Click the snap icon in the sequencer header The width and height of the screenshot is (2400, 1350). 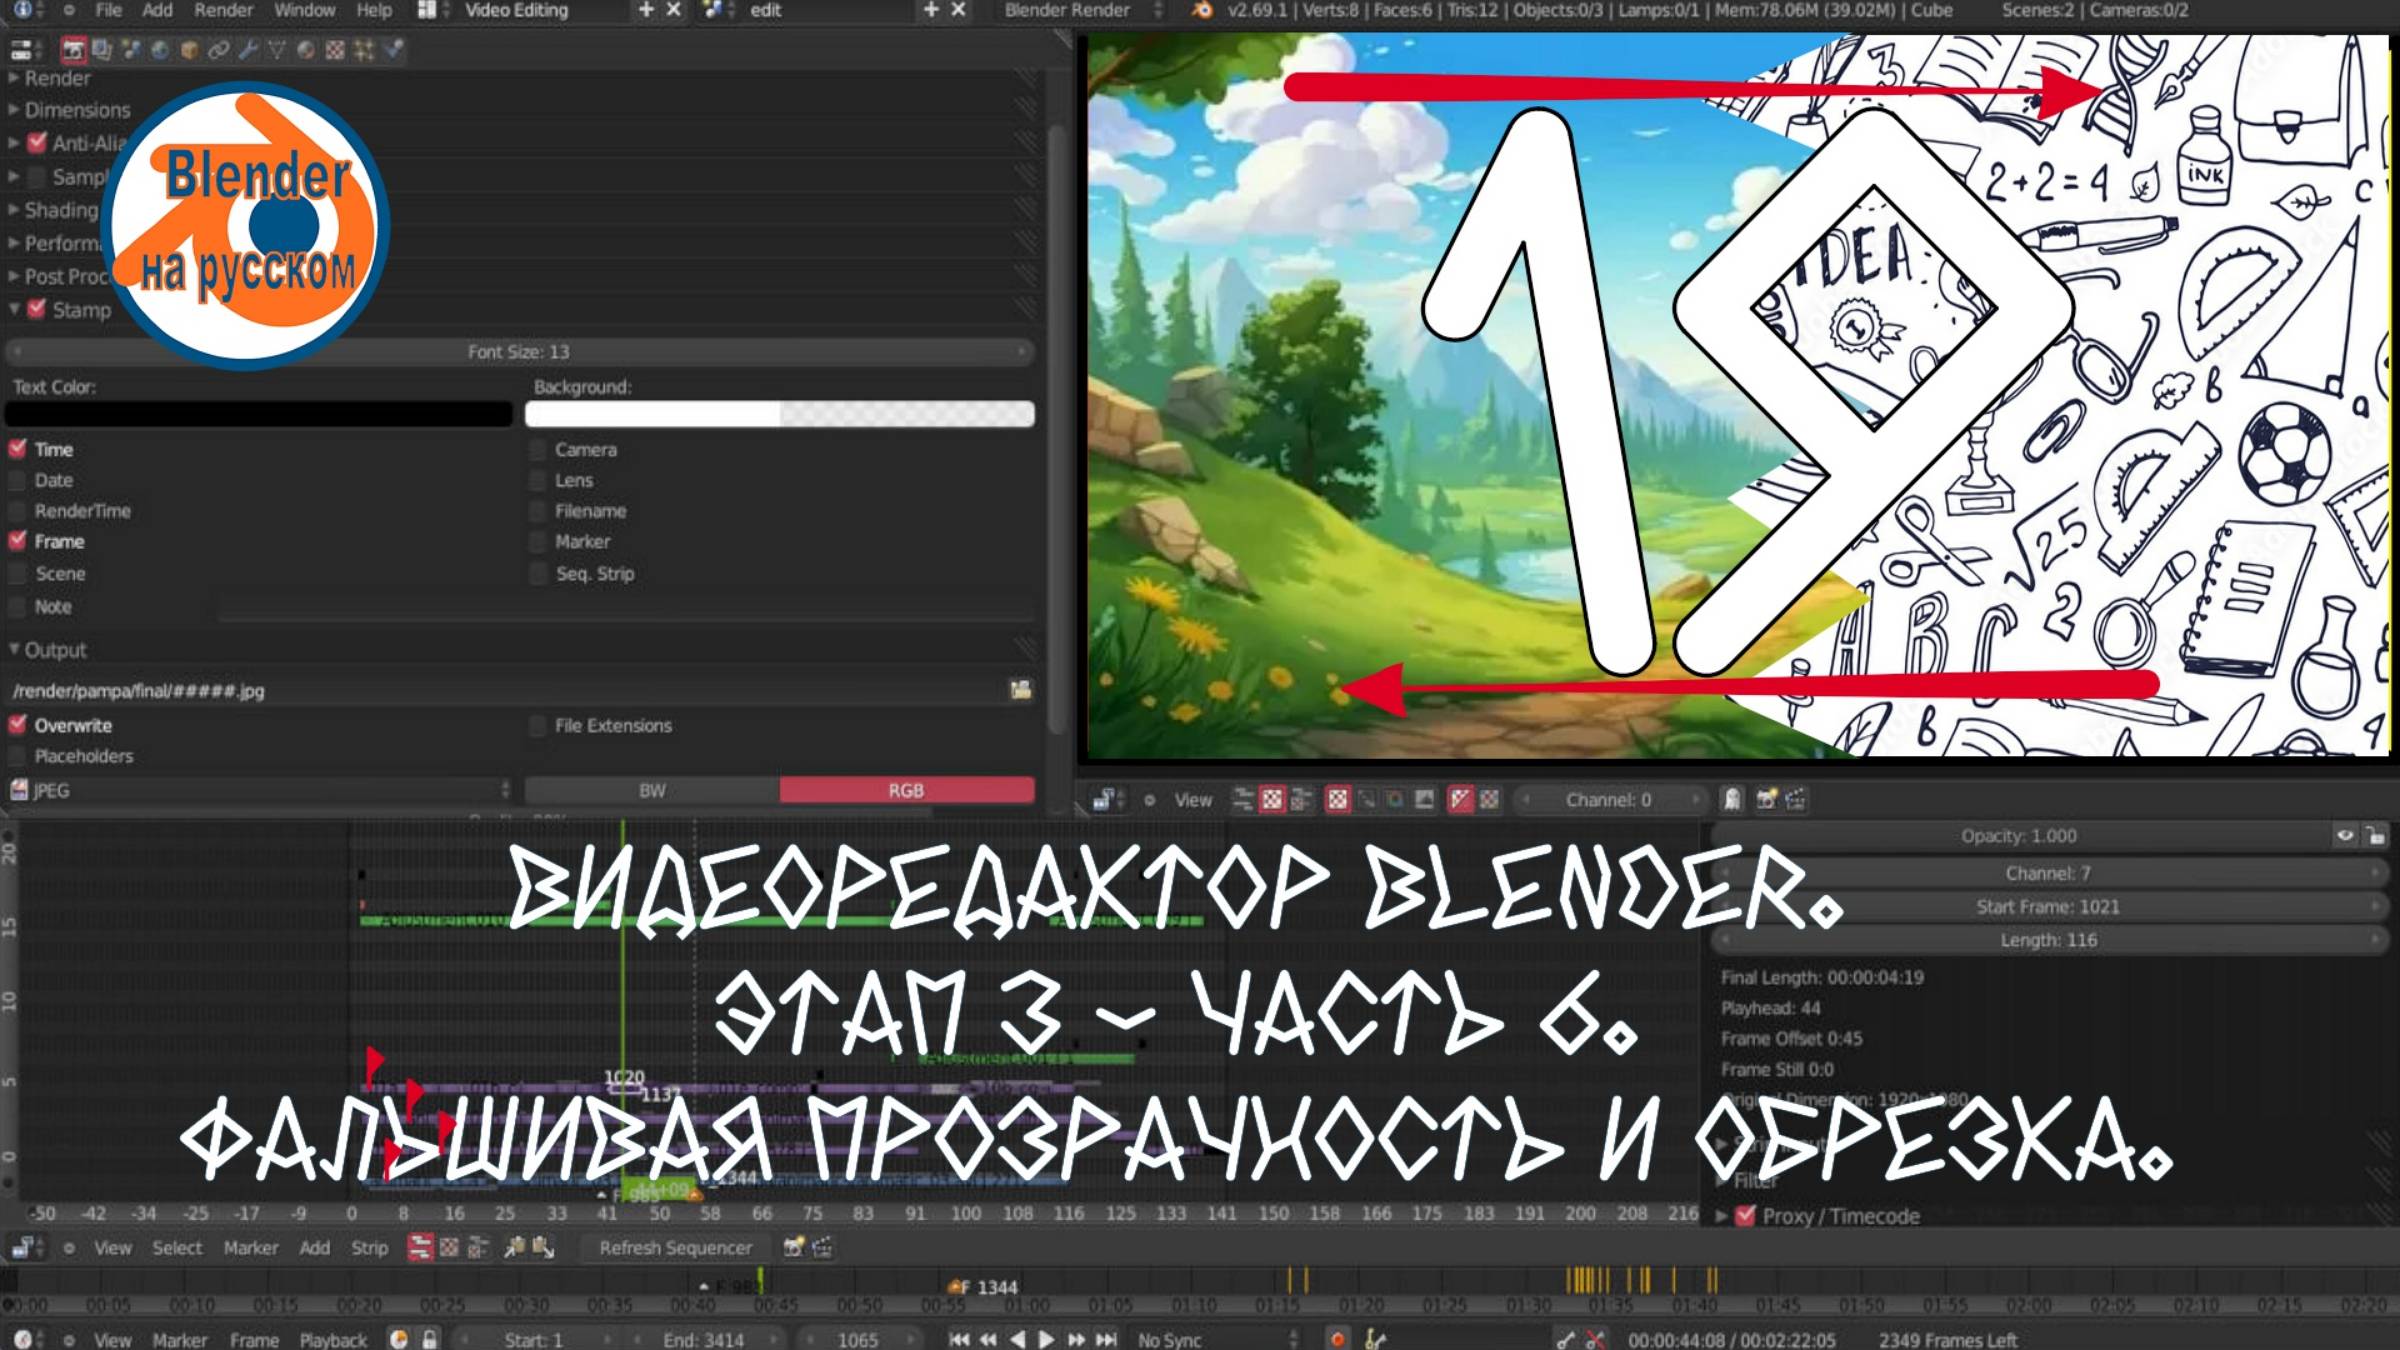click(510, 1248)
